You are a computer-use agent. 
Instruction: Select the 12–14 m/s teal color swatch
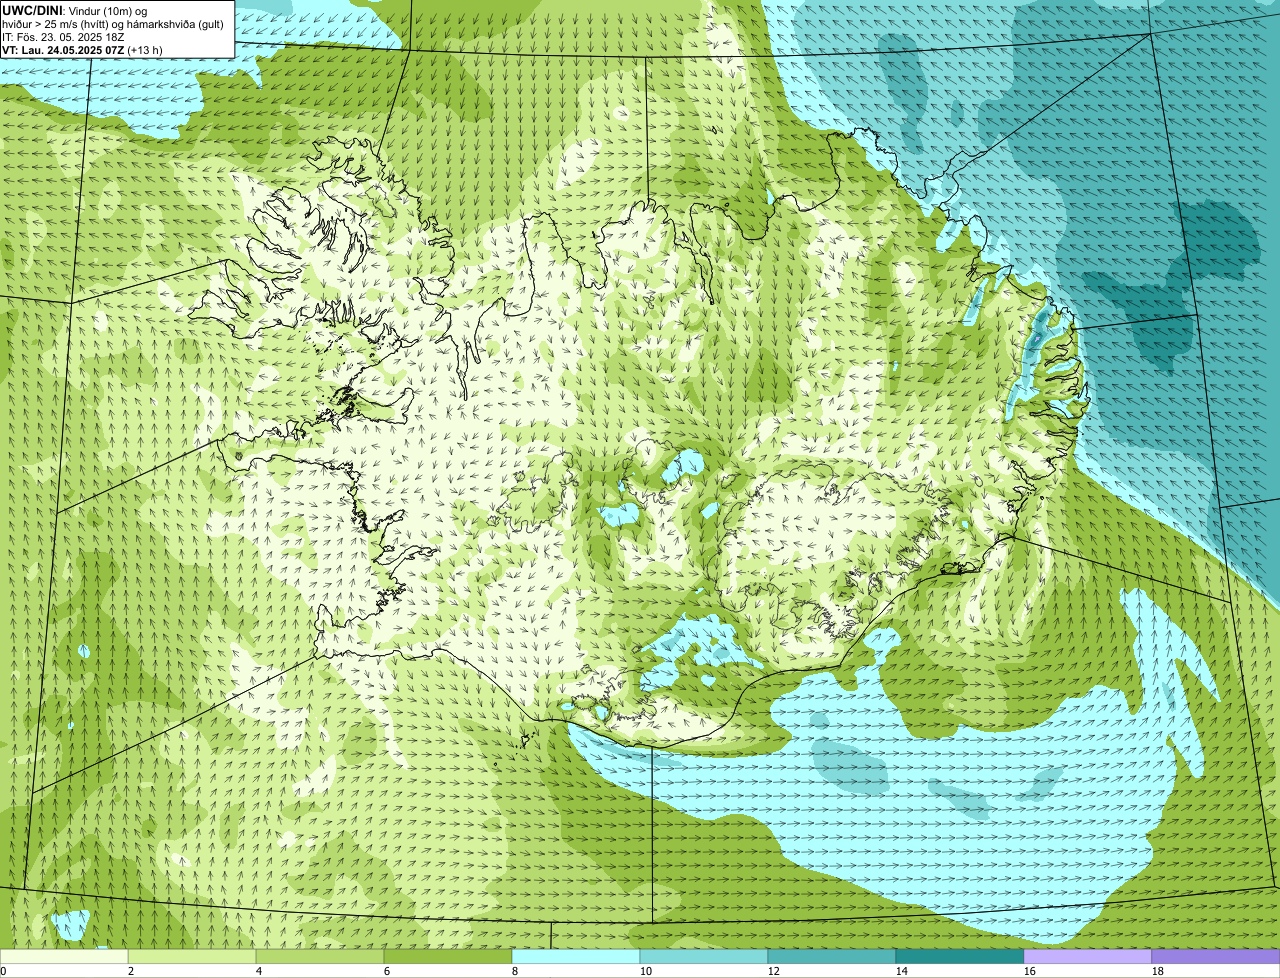832,957
